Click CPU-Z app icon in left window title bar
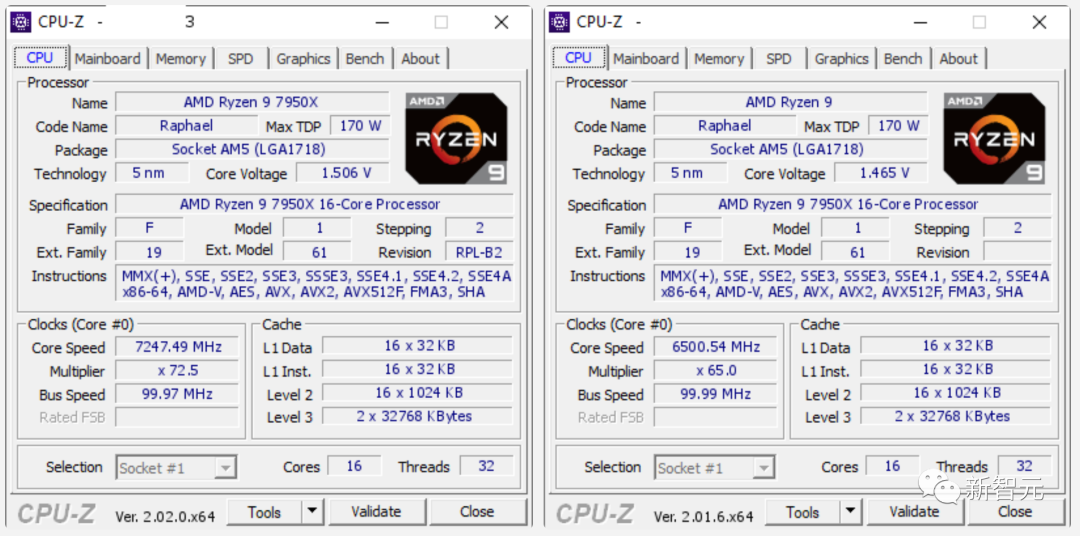This screenshot has width=1080, height=536. pos(21,22)
